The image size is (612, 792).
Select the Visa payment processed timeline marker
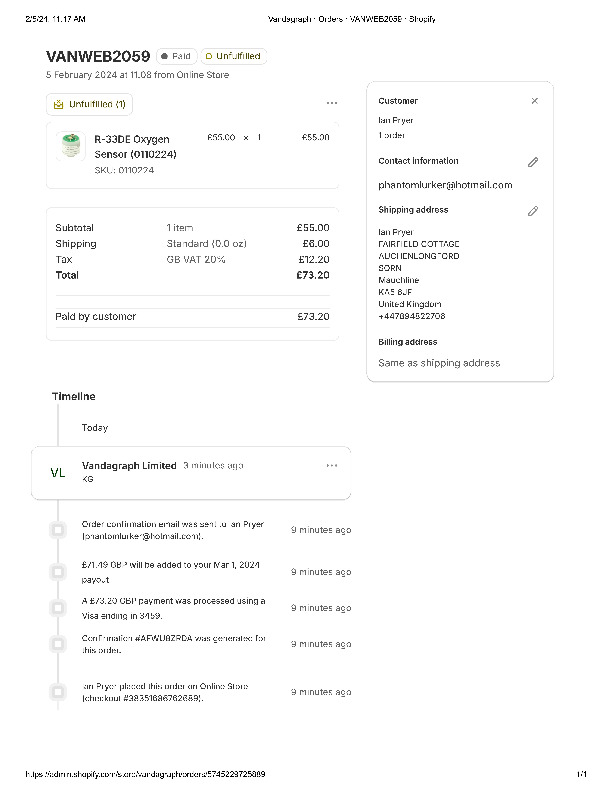pyautogui.click(x=58, y=607)
